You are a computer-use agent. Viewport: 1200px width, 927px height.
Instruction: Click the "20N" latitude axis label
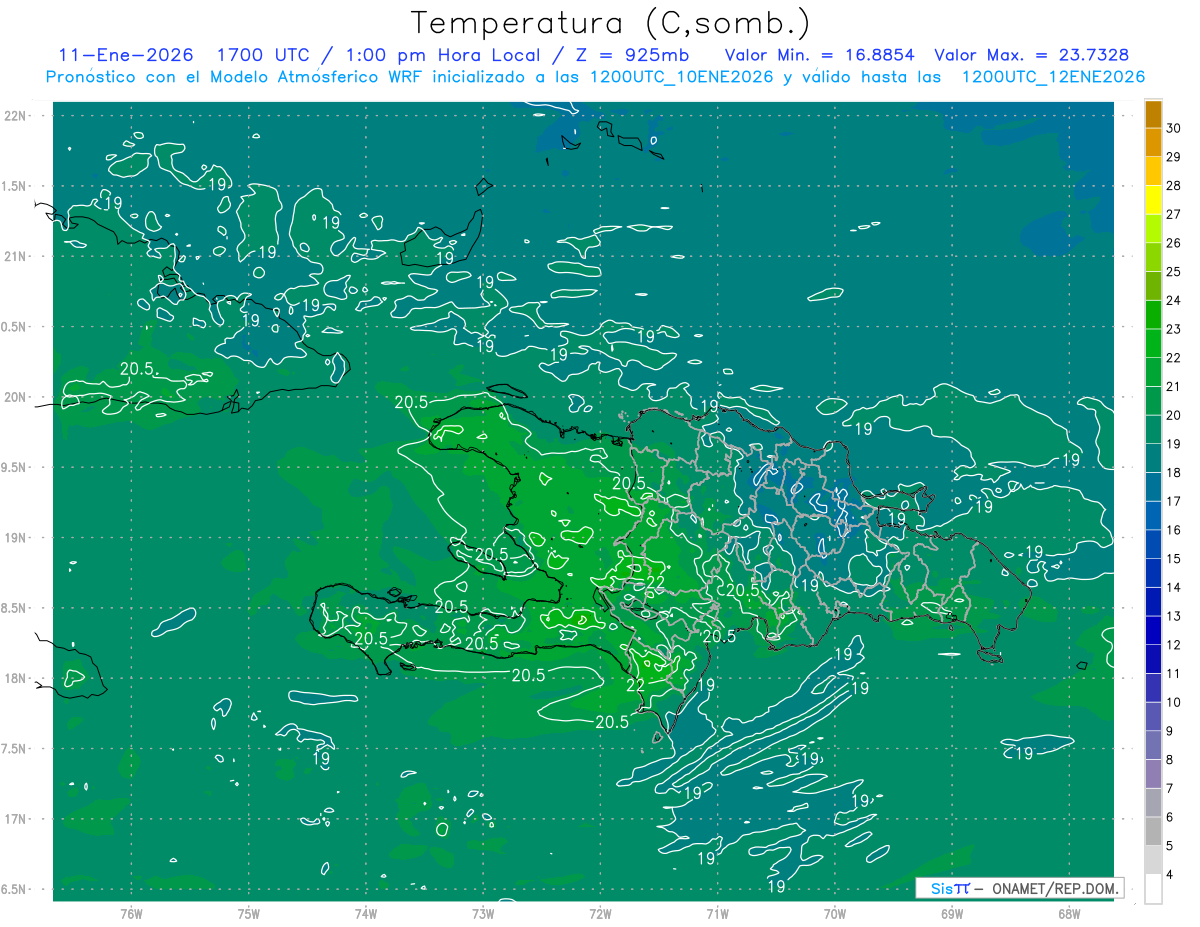click(x=17, y=397)
